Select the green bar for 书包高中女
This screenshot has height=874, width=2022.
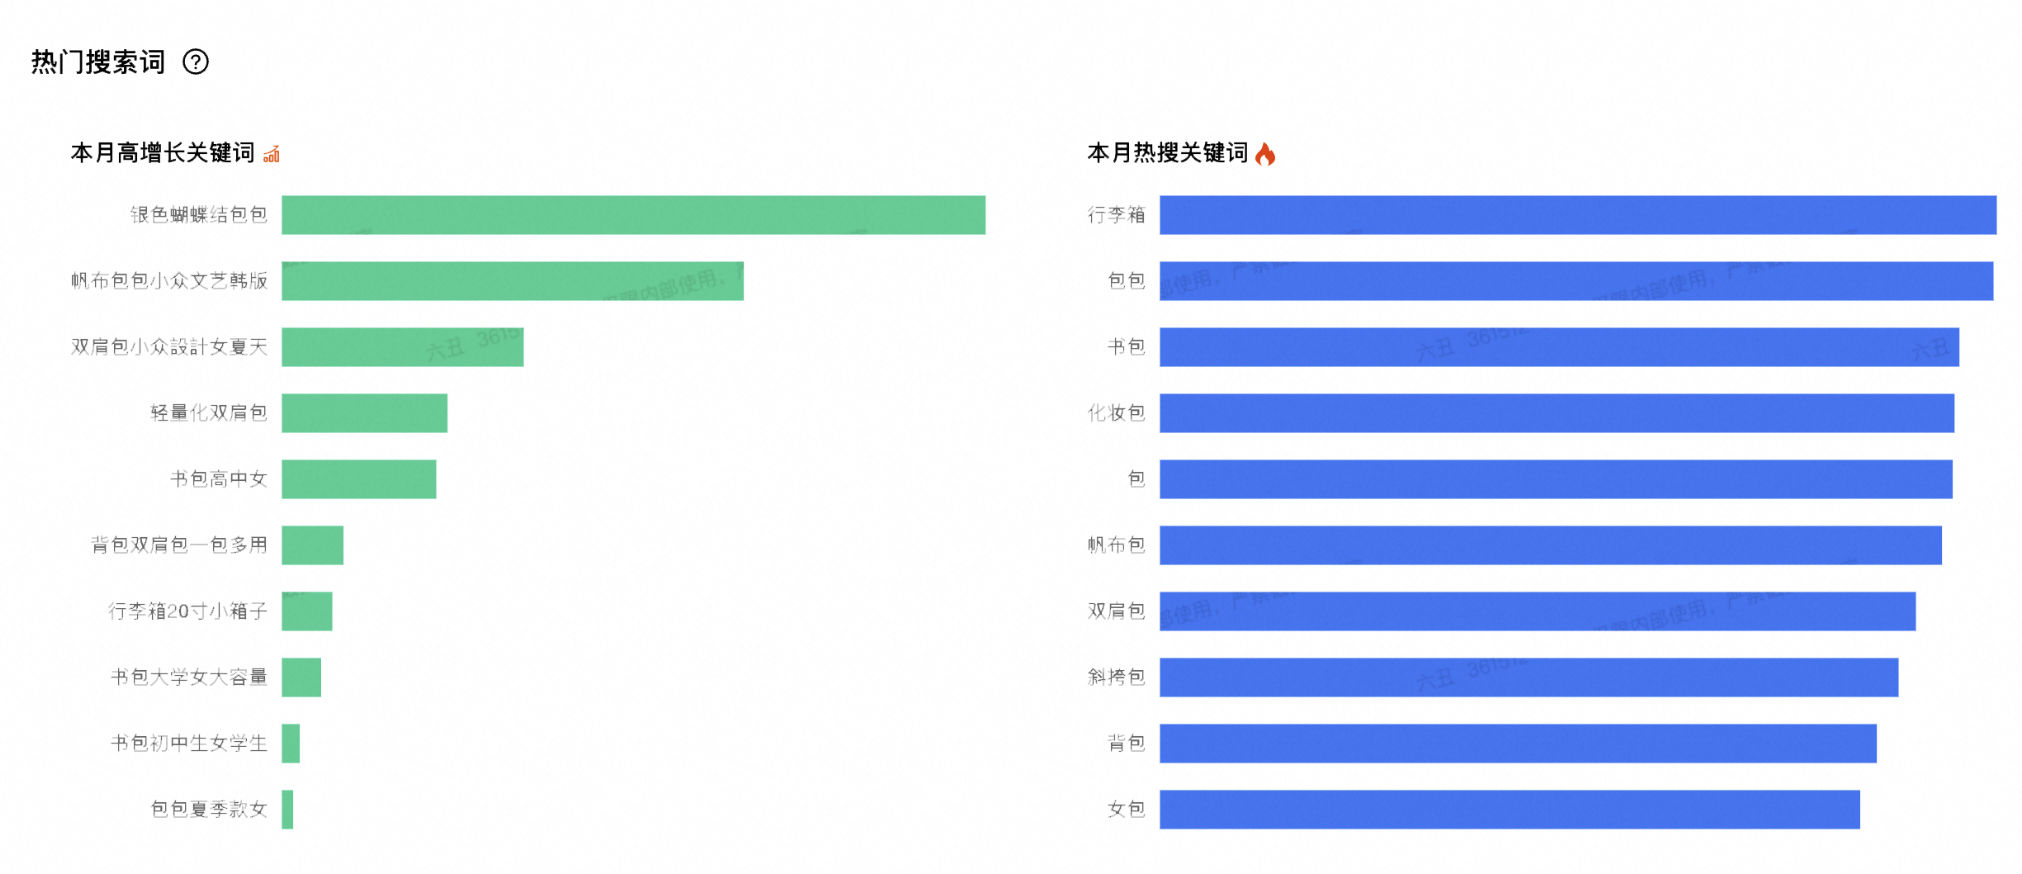358,479
